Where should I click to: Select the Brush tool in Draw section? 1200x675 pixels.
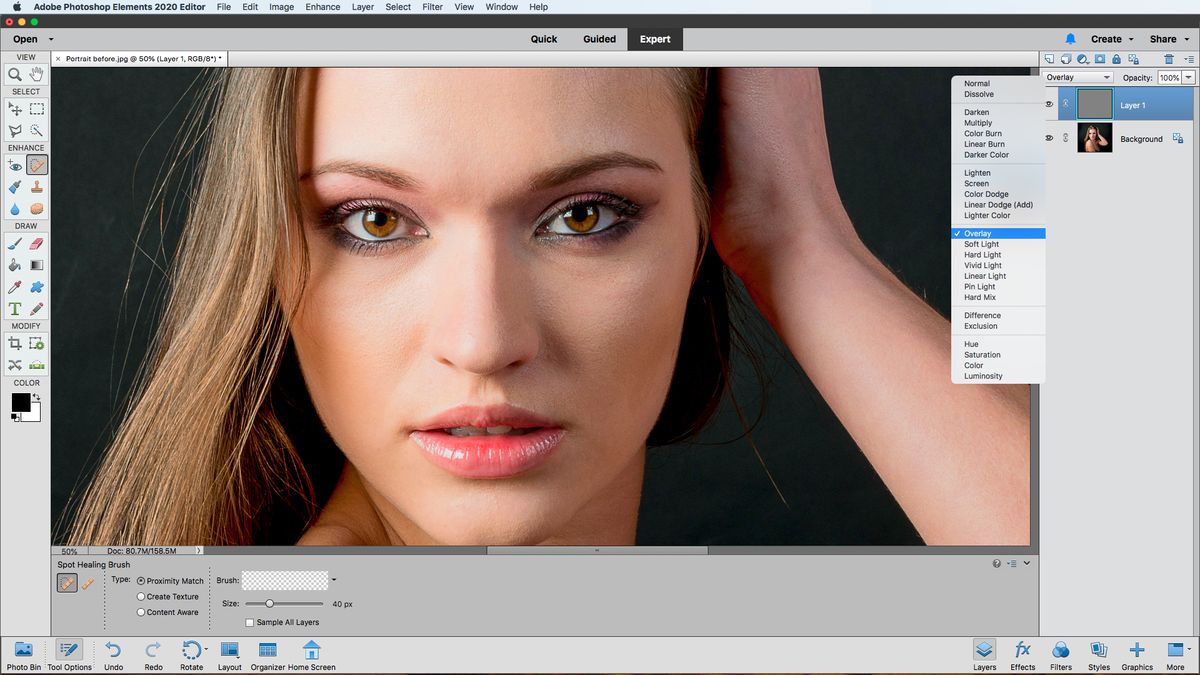(x=15, y=243)
